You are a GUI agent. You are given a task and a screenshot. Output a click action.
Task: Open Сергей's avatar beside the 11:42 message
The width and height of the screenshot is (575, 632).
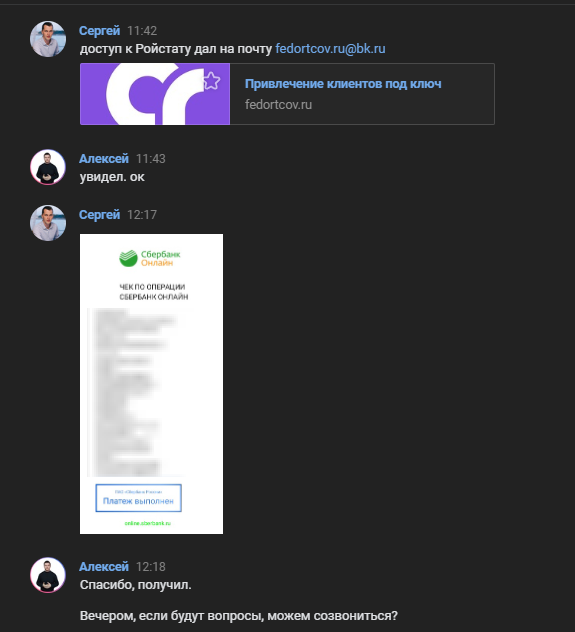click(48, 39)
